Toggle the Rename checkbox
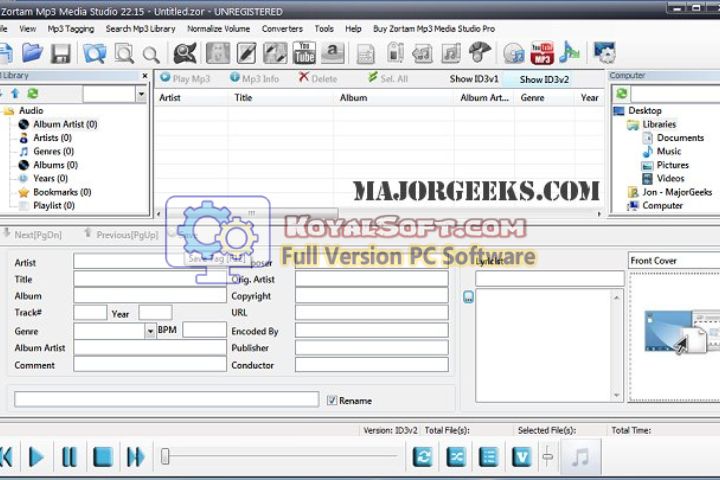 click(x=332, y=400)
